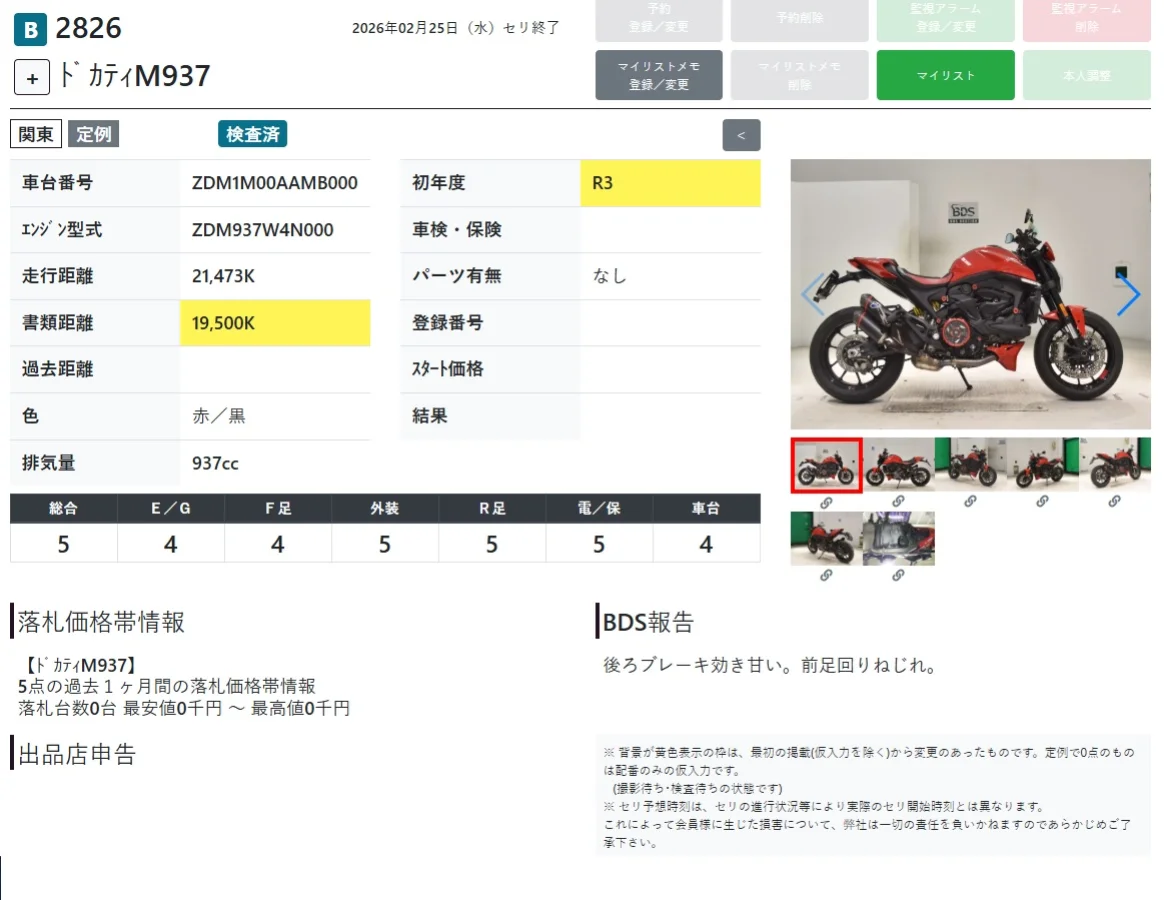This screenshot has height=900, width=1164.
Task: Click マイリストメモ 登録/変更 button
Action: 658,75
